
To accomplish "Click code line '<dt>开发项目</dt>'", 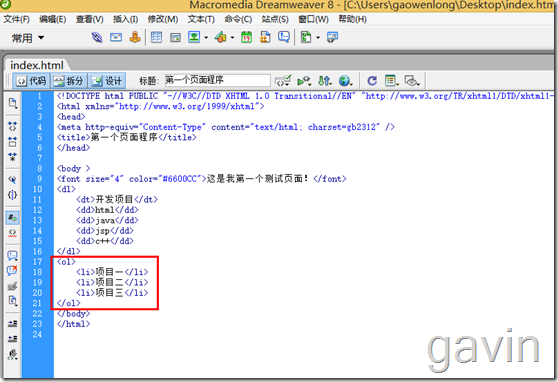I will click(117, 199).
